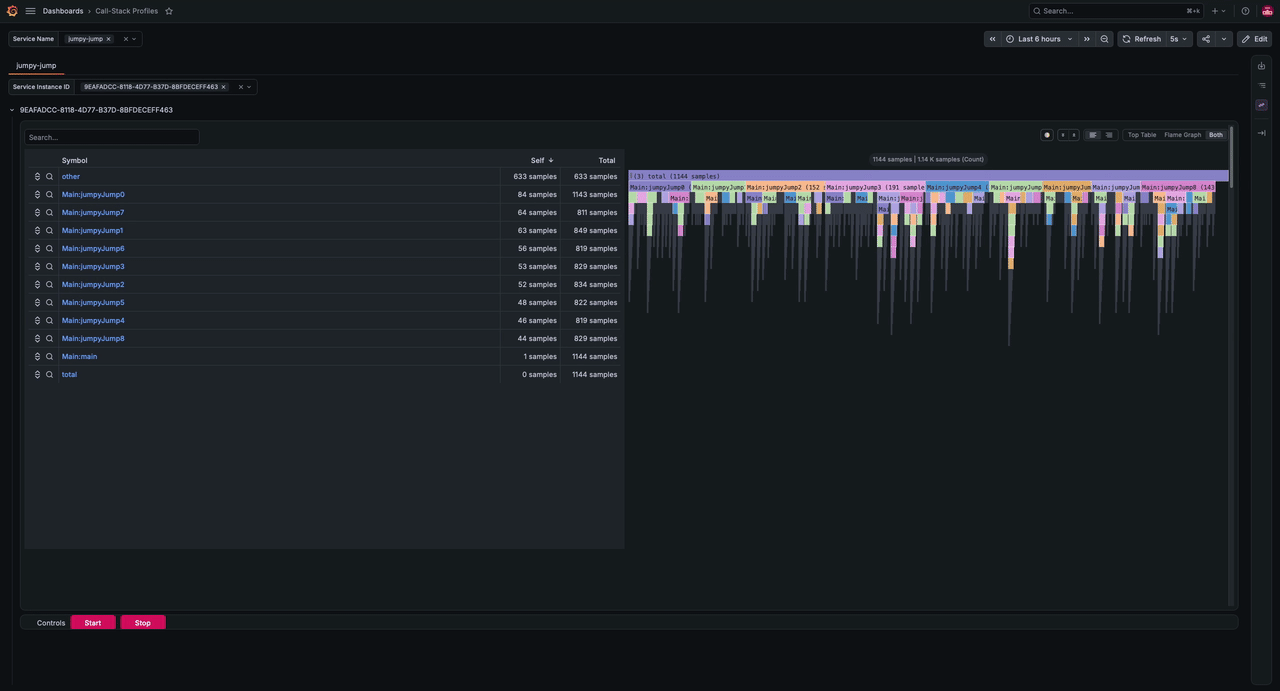
Task: Open the outline icon in right sidebar
Action: [x=1262, y=85]
